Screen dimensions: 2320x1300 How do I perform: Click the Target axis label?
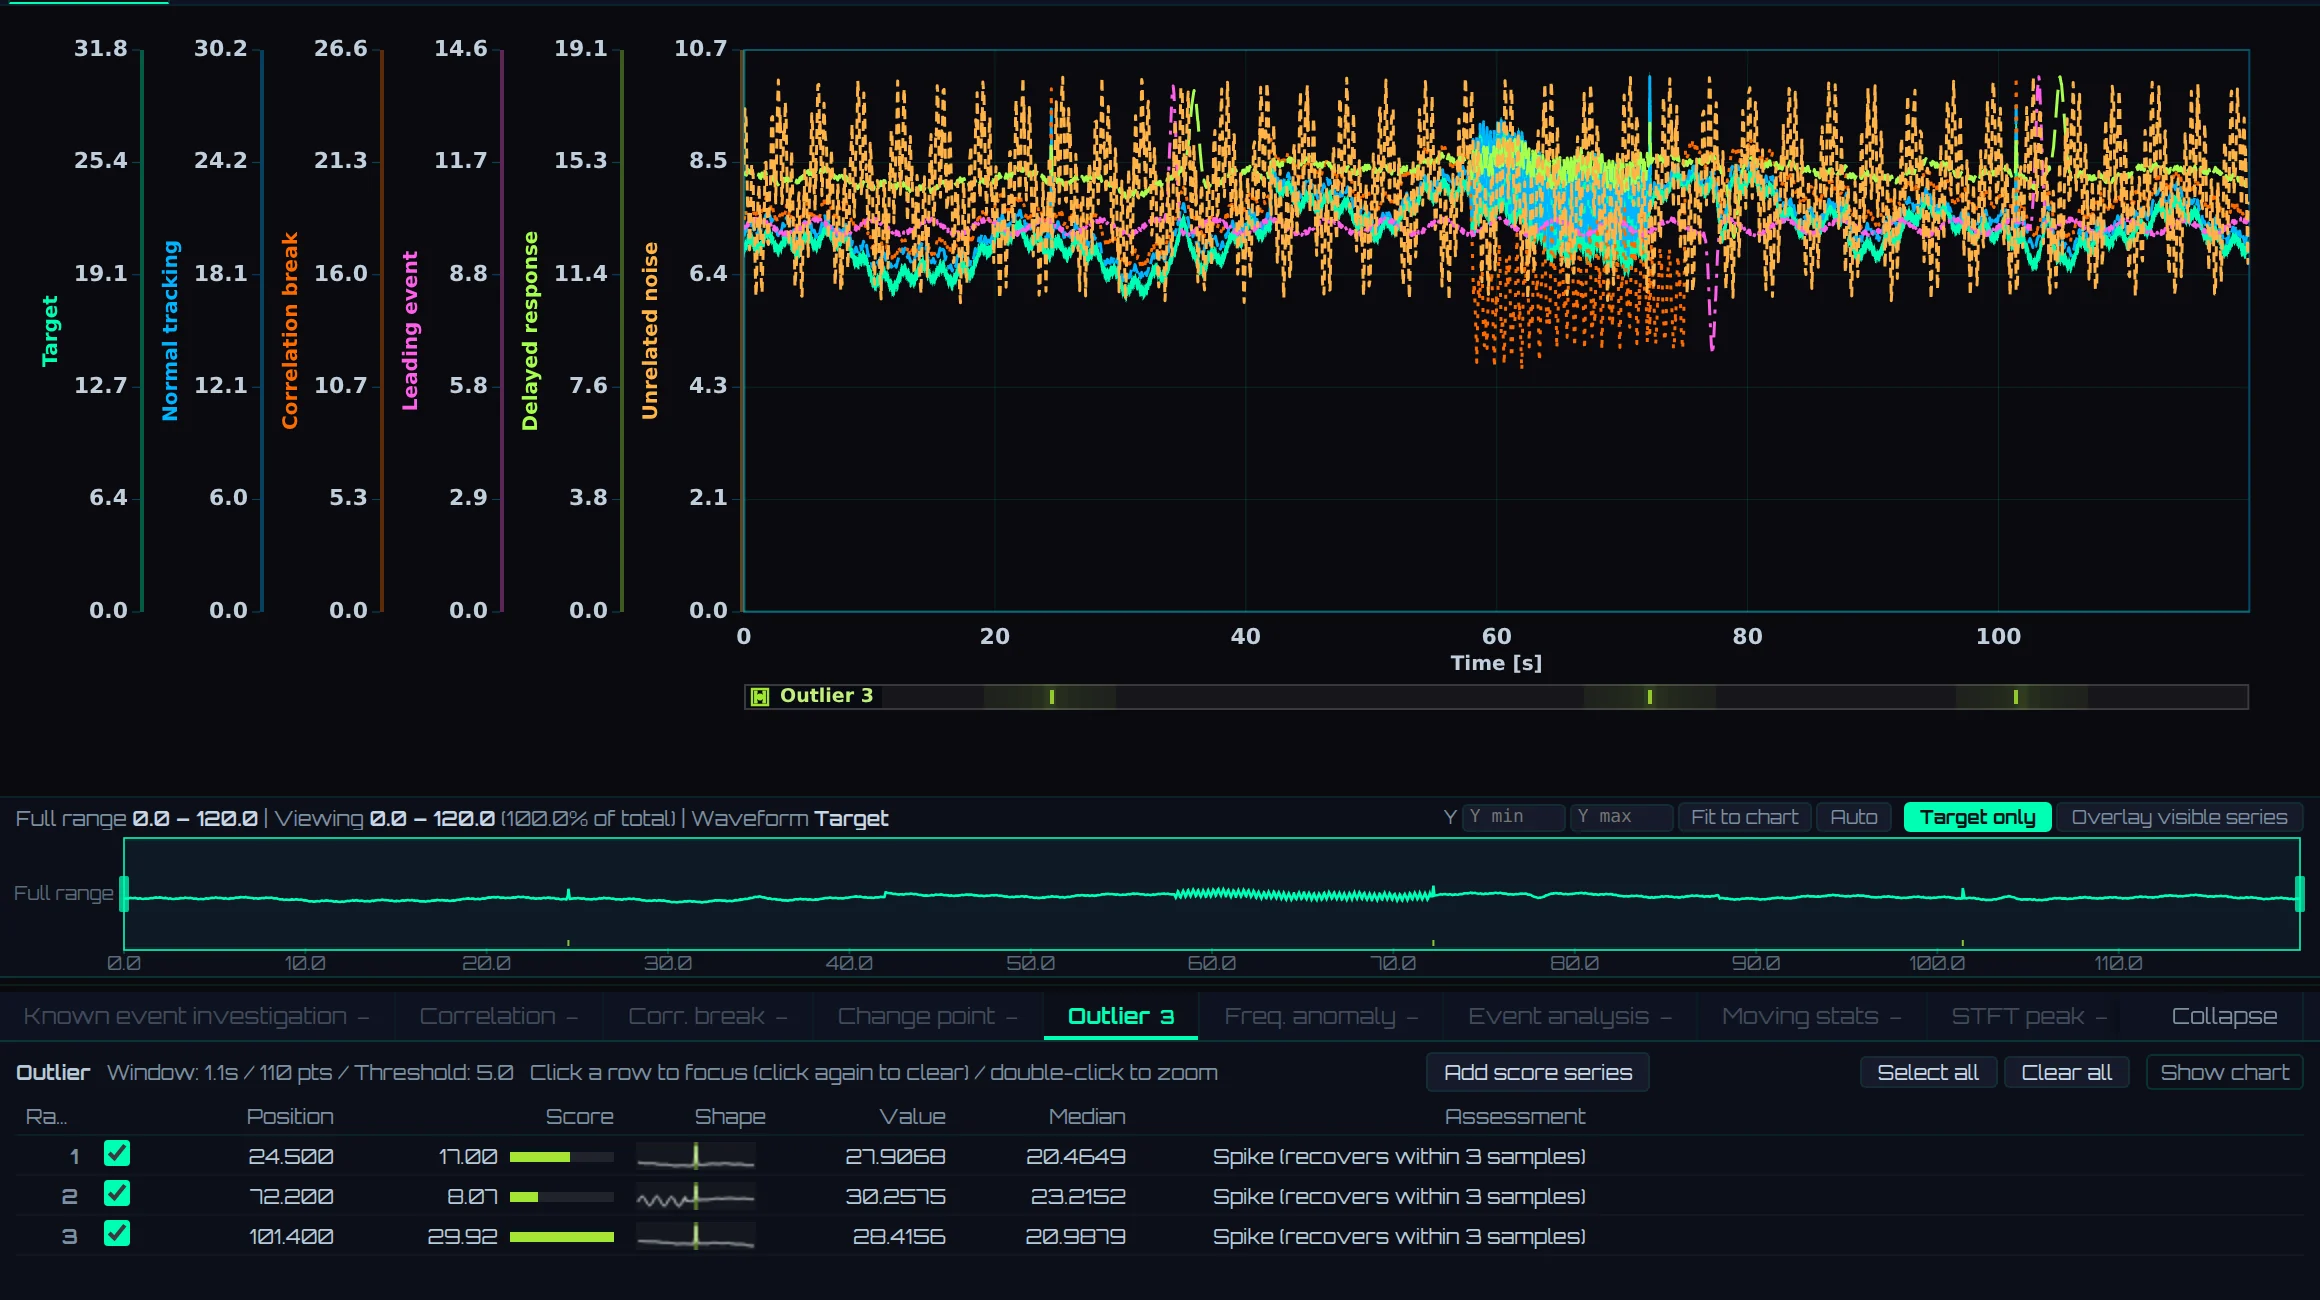click(50, 331)
